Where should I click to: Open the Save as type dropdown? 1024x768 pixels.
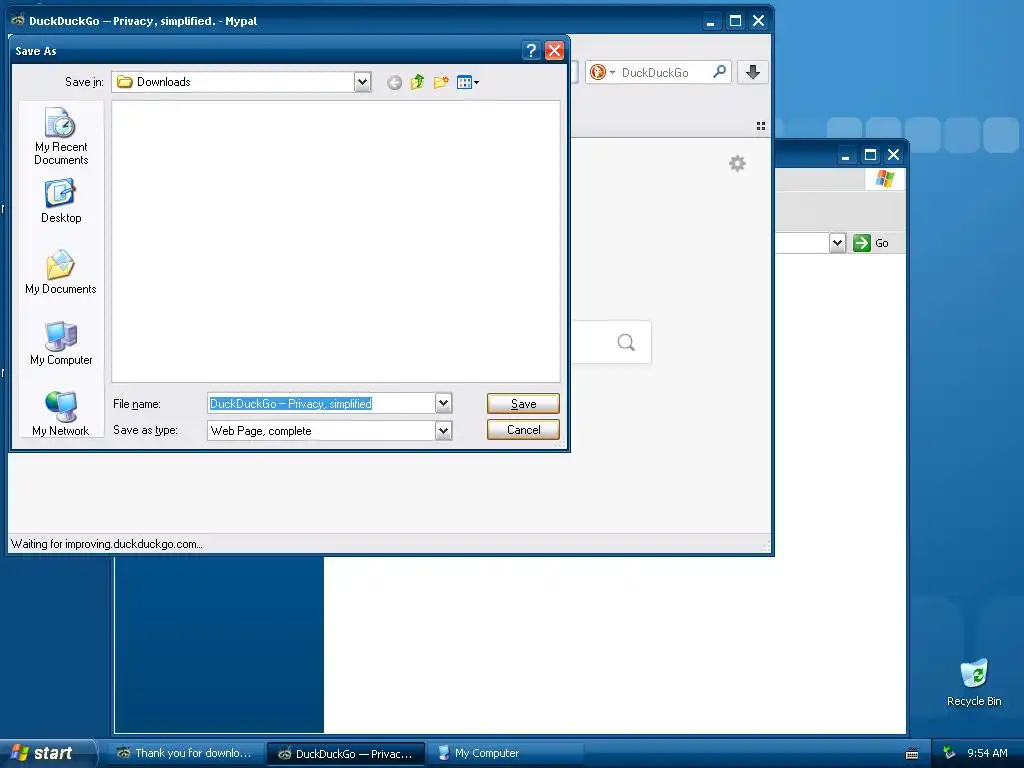[x=443, y=430]
